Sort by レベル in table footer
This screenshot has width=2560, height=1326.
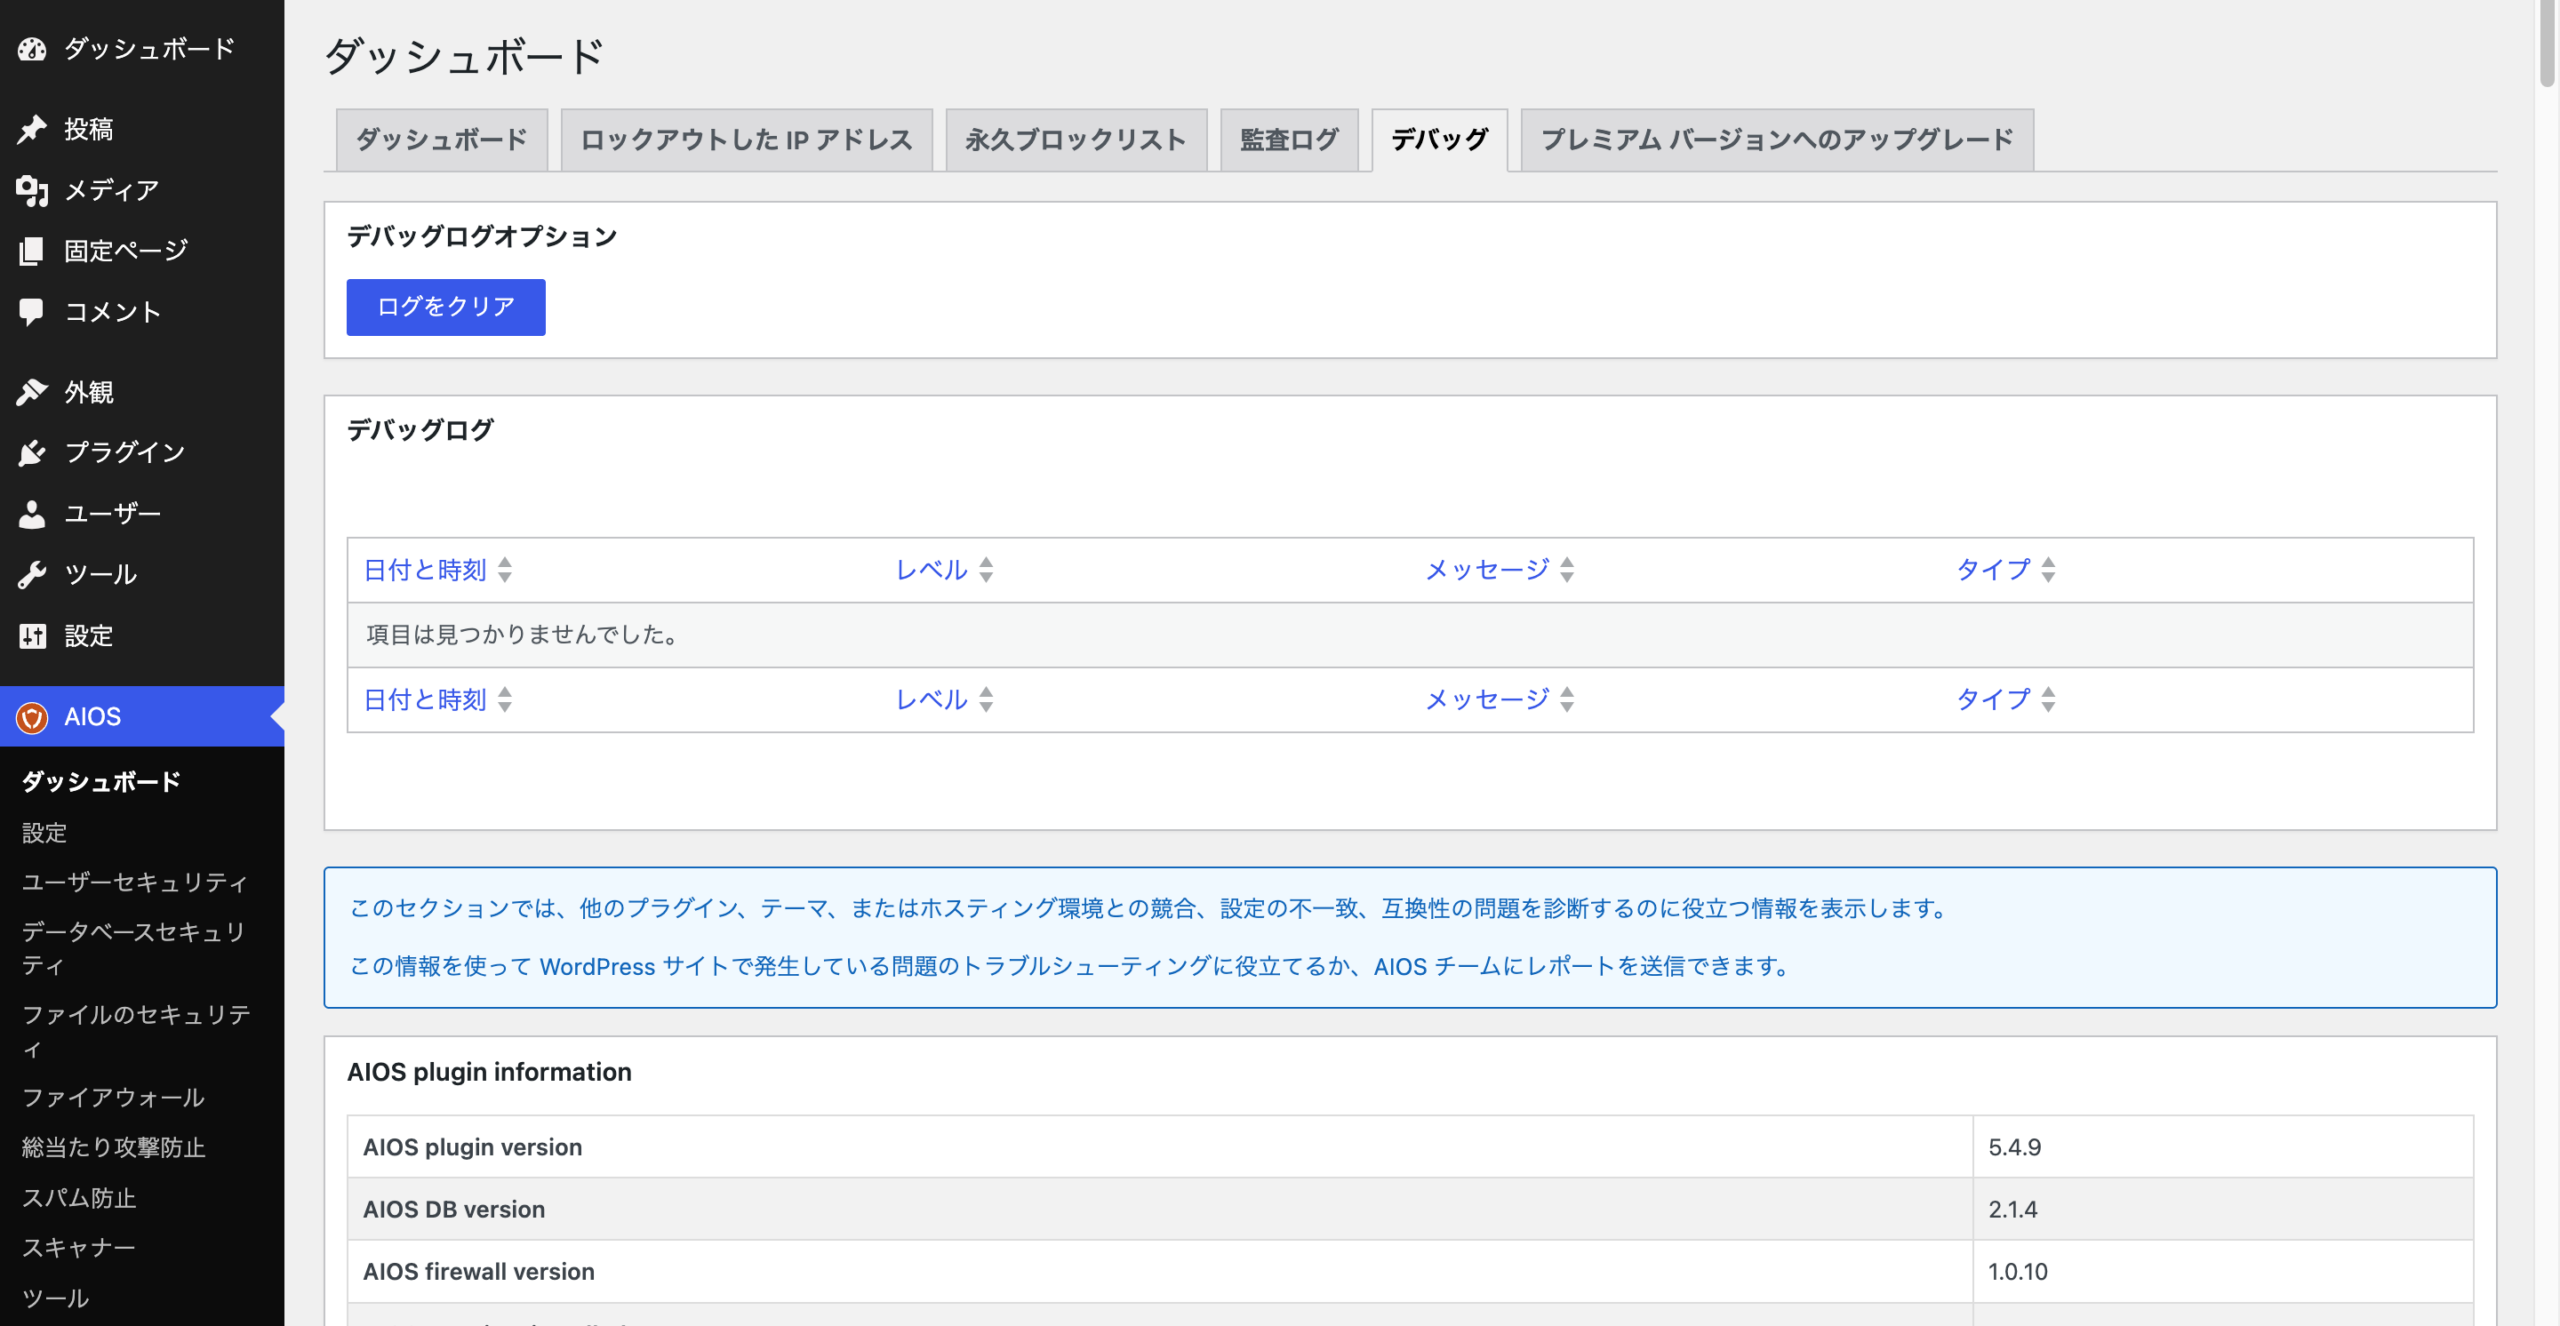point(944,700)
